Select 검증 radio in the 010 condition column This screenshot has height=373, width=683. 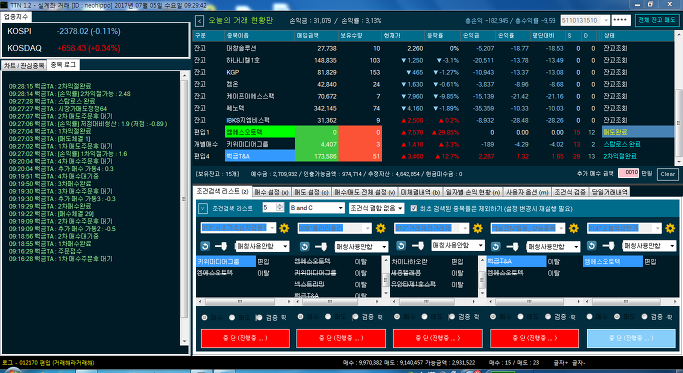tap(452, 317)
